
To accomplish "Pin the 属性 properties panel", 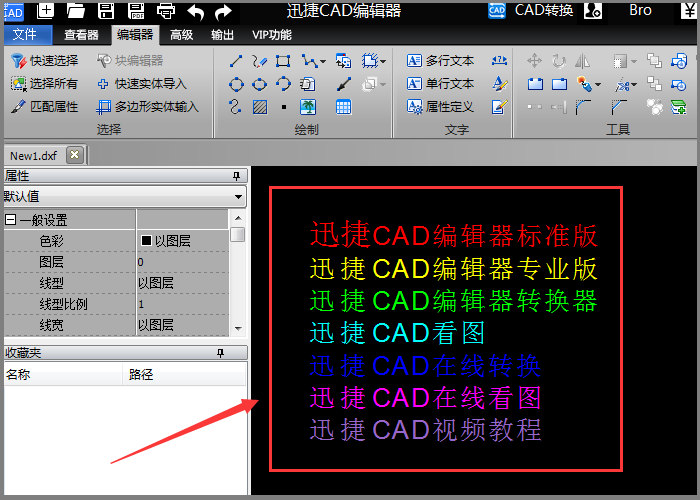I will point(237,176).
